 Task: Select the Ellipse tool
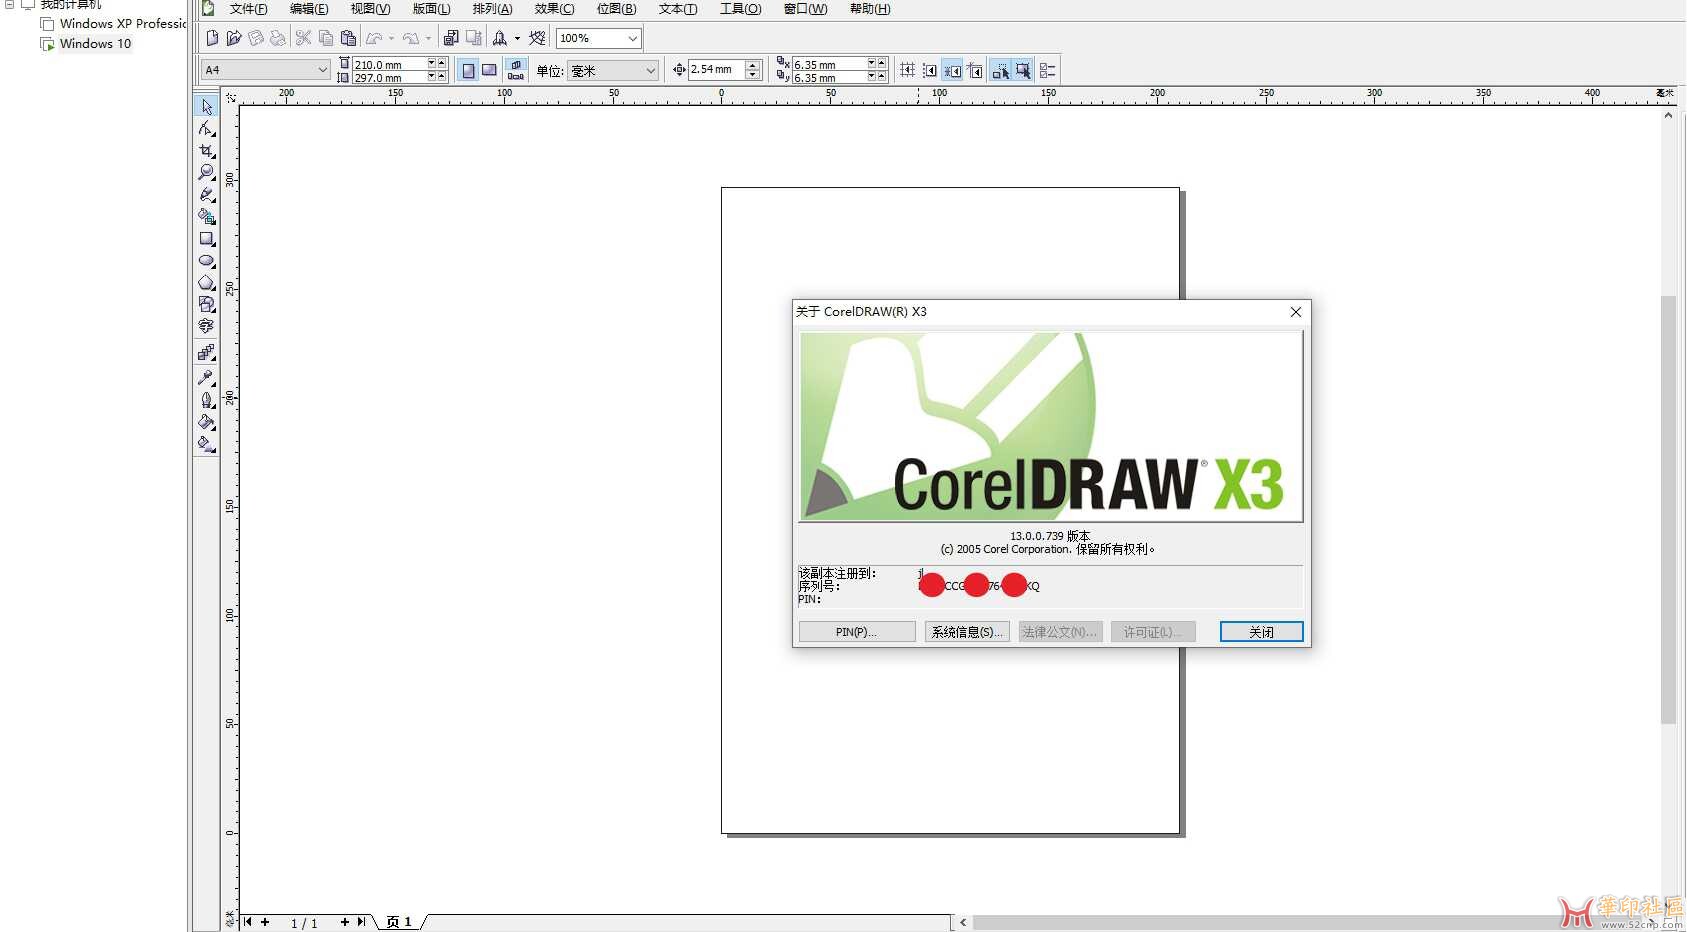click(x=207, y=261)
